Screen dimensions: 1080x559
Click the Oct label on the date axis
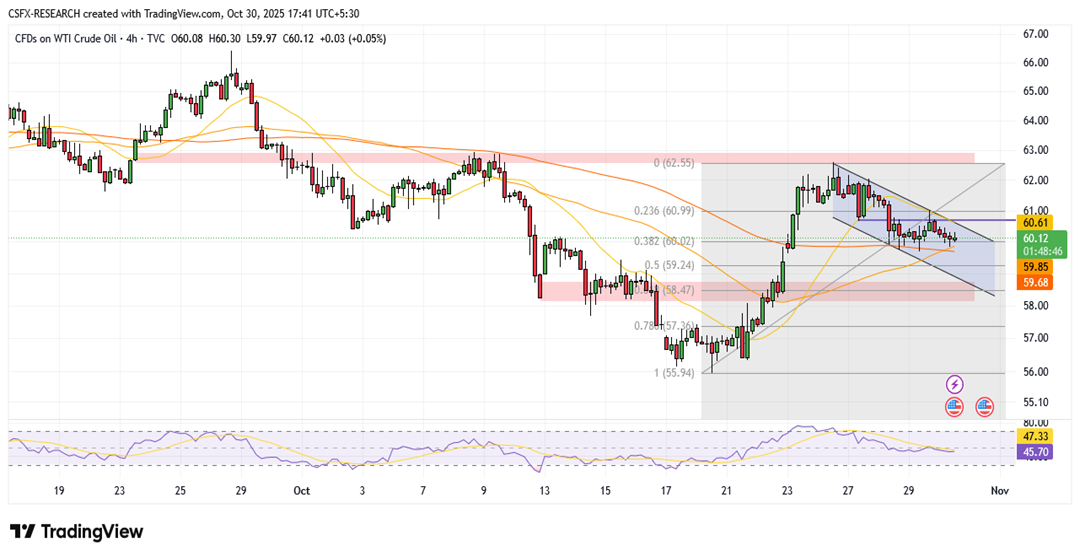click(x=303, y=491)
